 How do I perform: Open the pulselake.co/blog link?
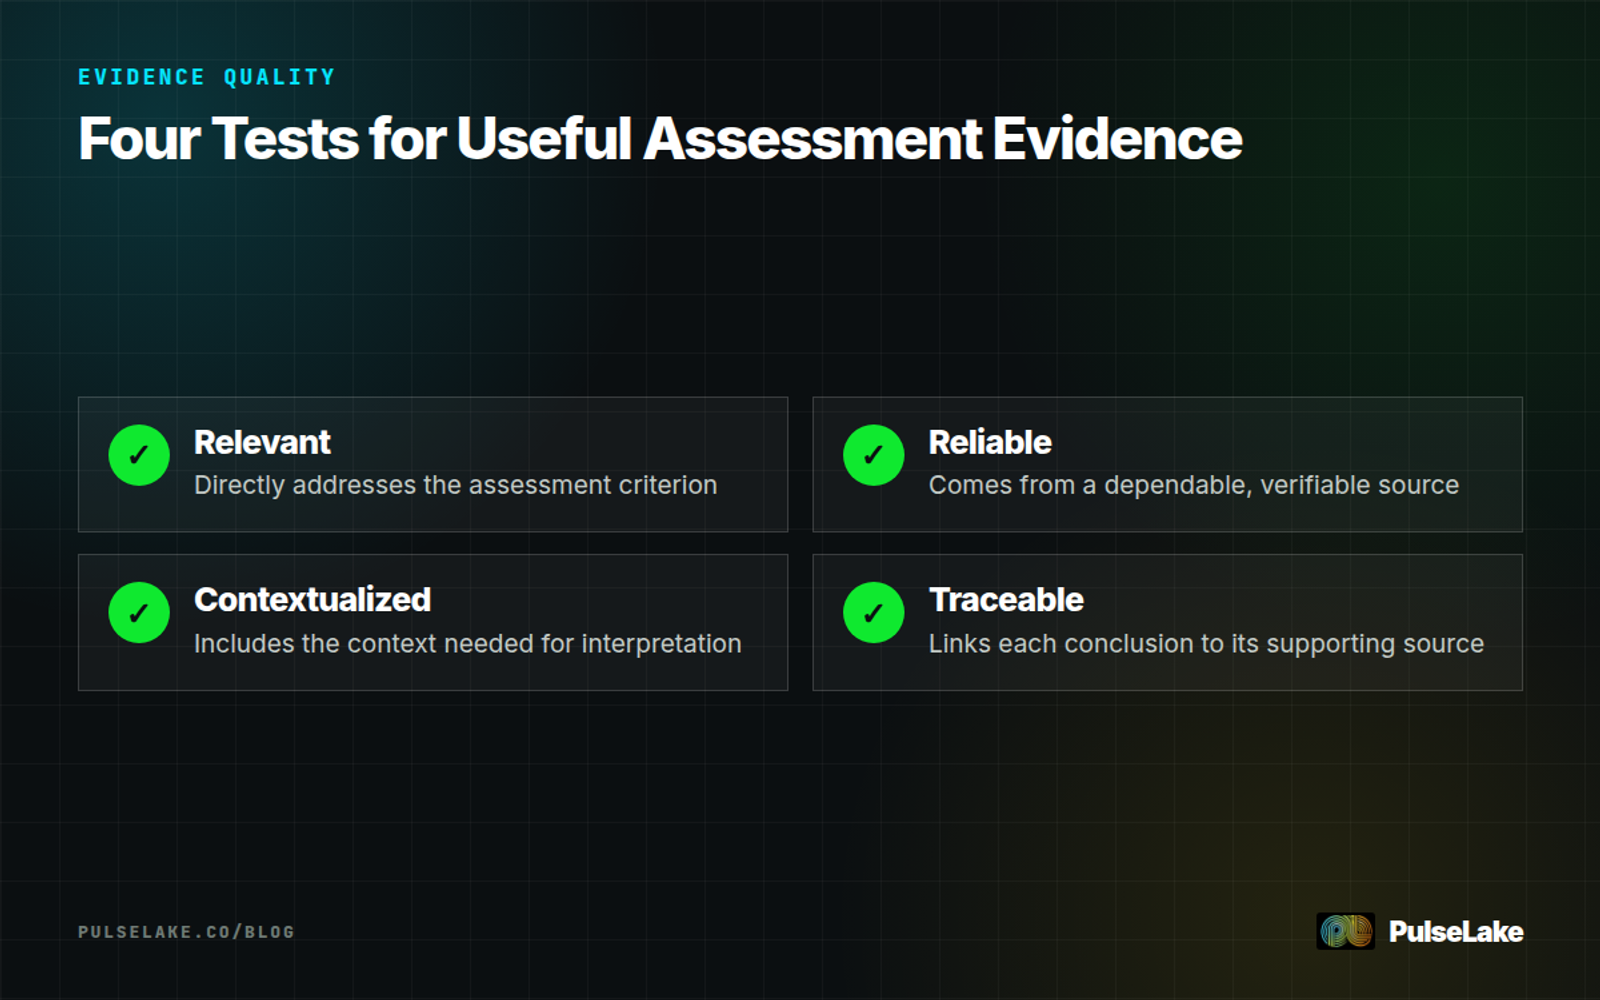(x=187, y=932)
